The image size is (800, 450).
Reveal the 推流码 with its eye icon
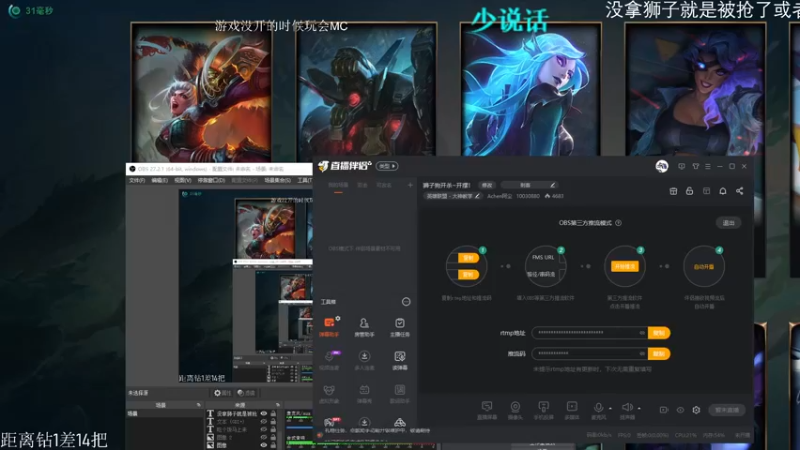[642, 353]
